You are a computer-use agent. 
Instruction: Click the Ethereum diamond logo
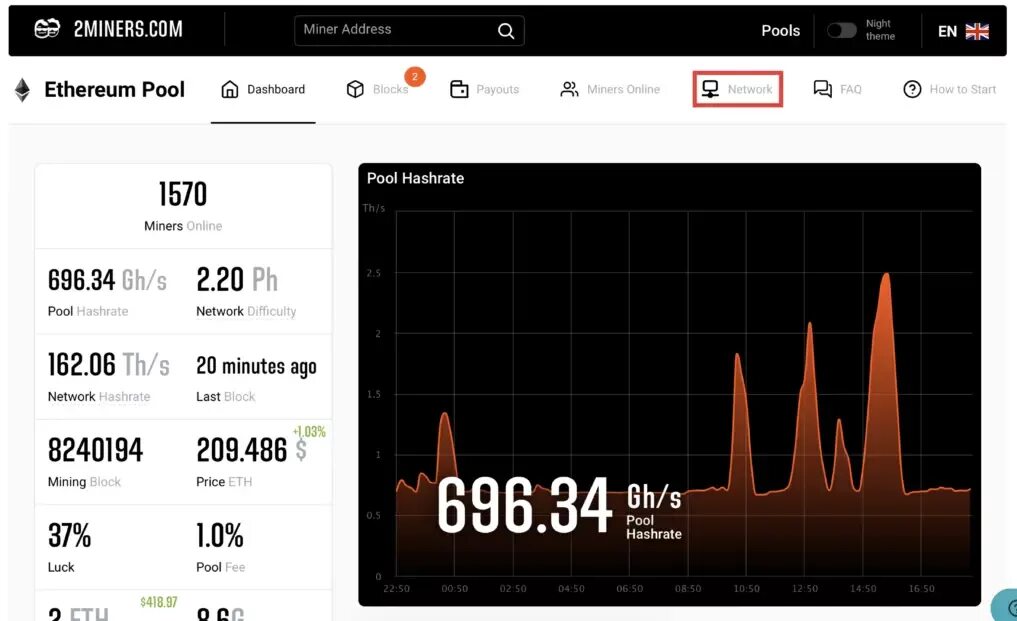[x=23, y=90]
